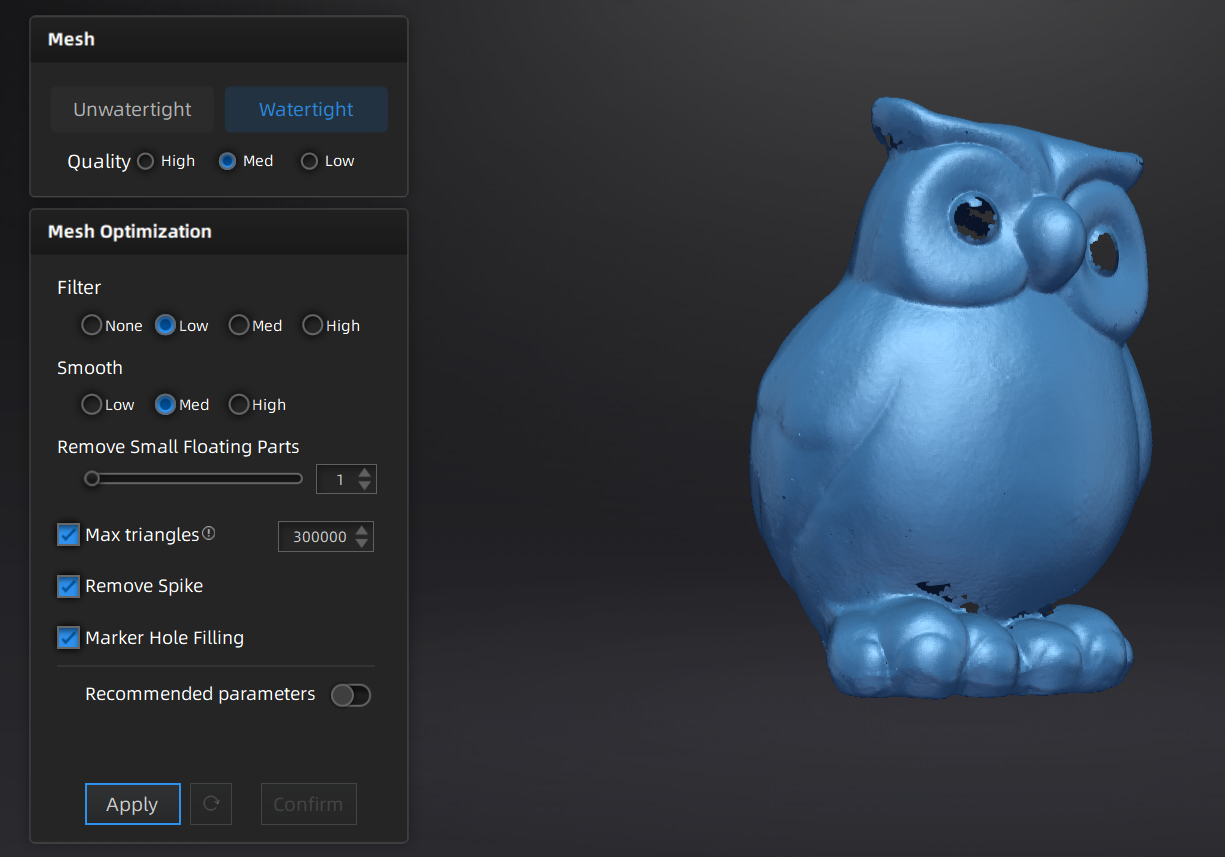Decrease the Max triangles count
This screenshot has height=857, width=1225.
coord(362,543)
